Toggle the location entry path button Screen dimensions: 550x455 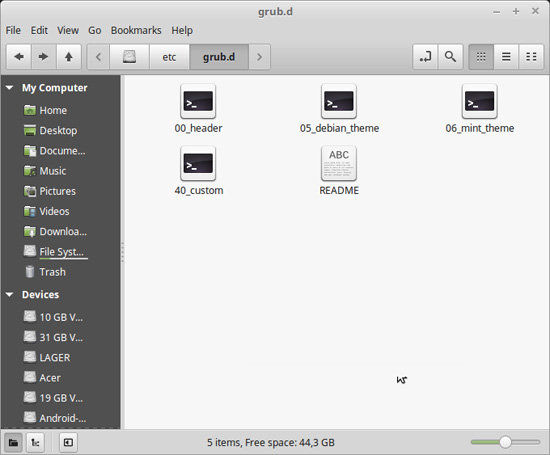[425, 57]
